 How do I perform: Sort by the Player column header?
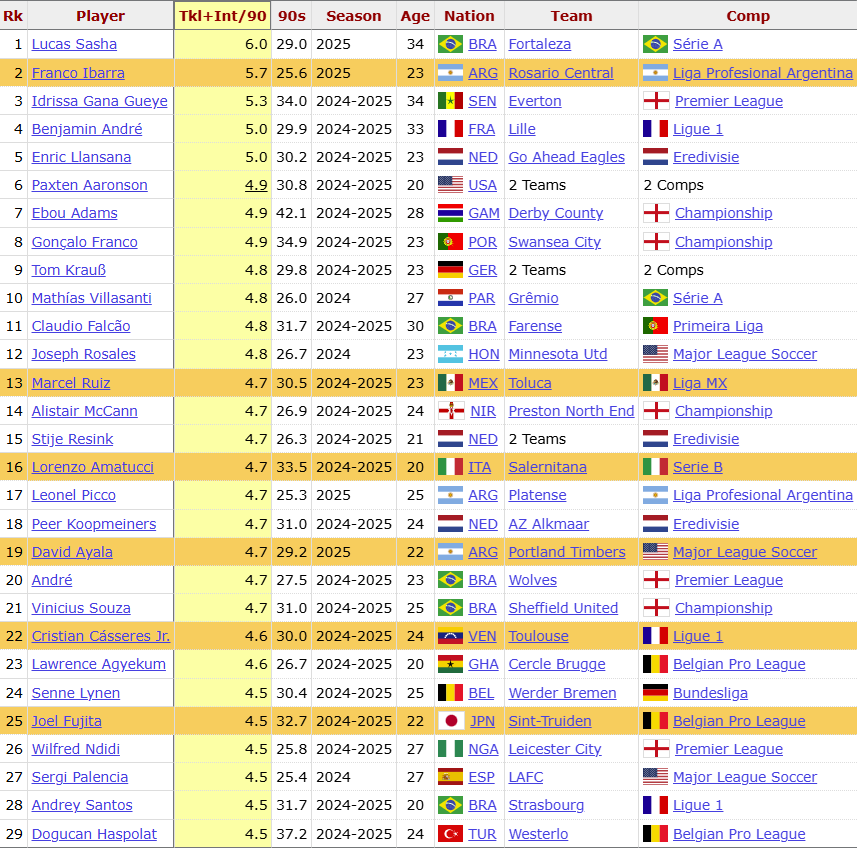click(x=101, y=16)
